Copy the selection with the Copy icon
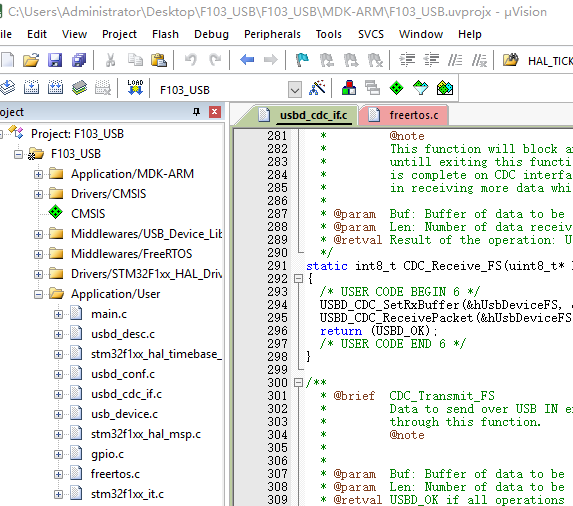The image size is (573, 506). click(x=135, y=60)
